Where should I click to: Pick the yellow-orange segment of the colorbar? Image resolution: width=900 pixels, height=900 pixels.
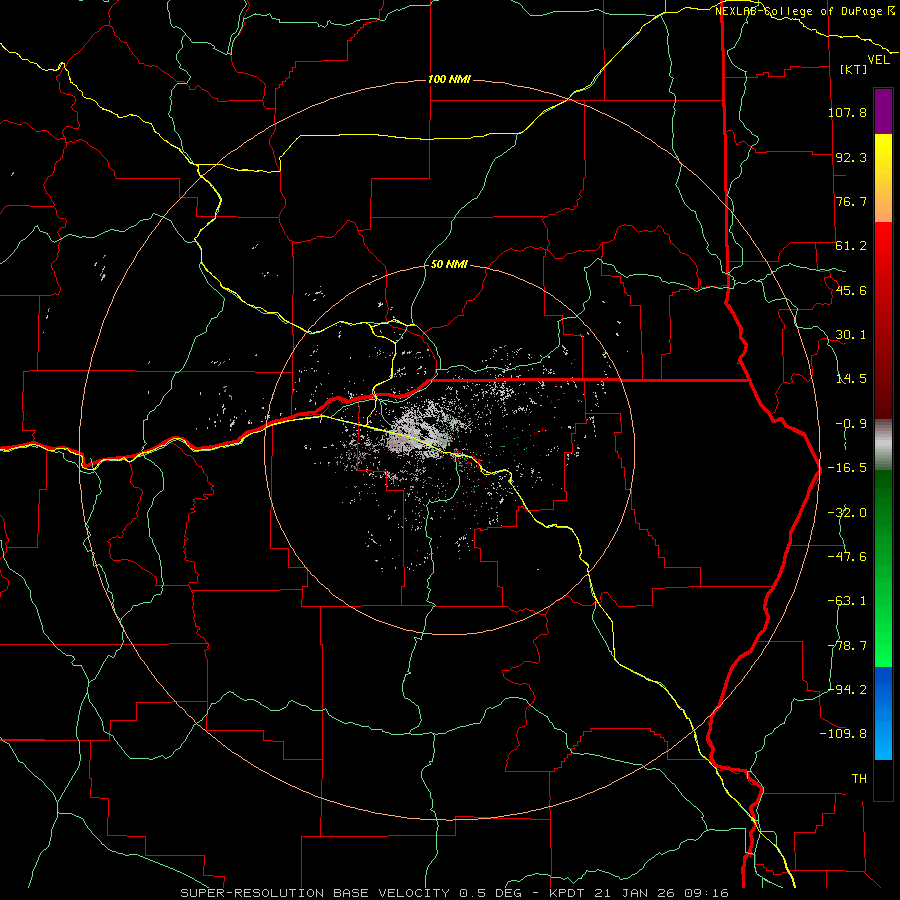(883, 178)
